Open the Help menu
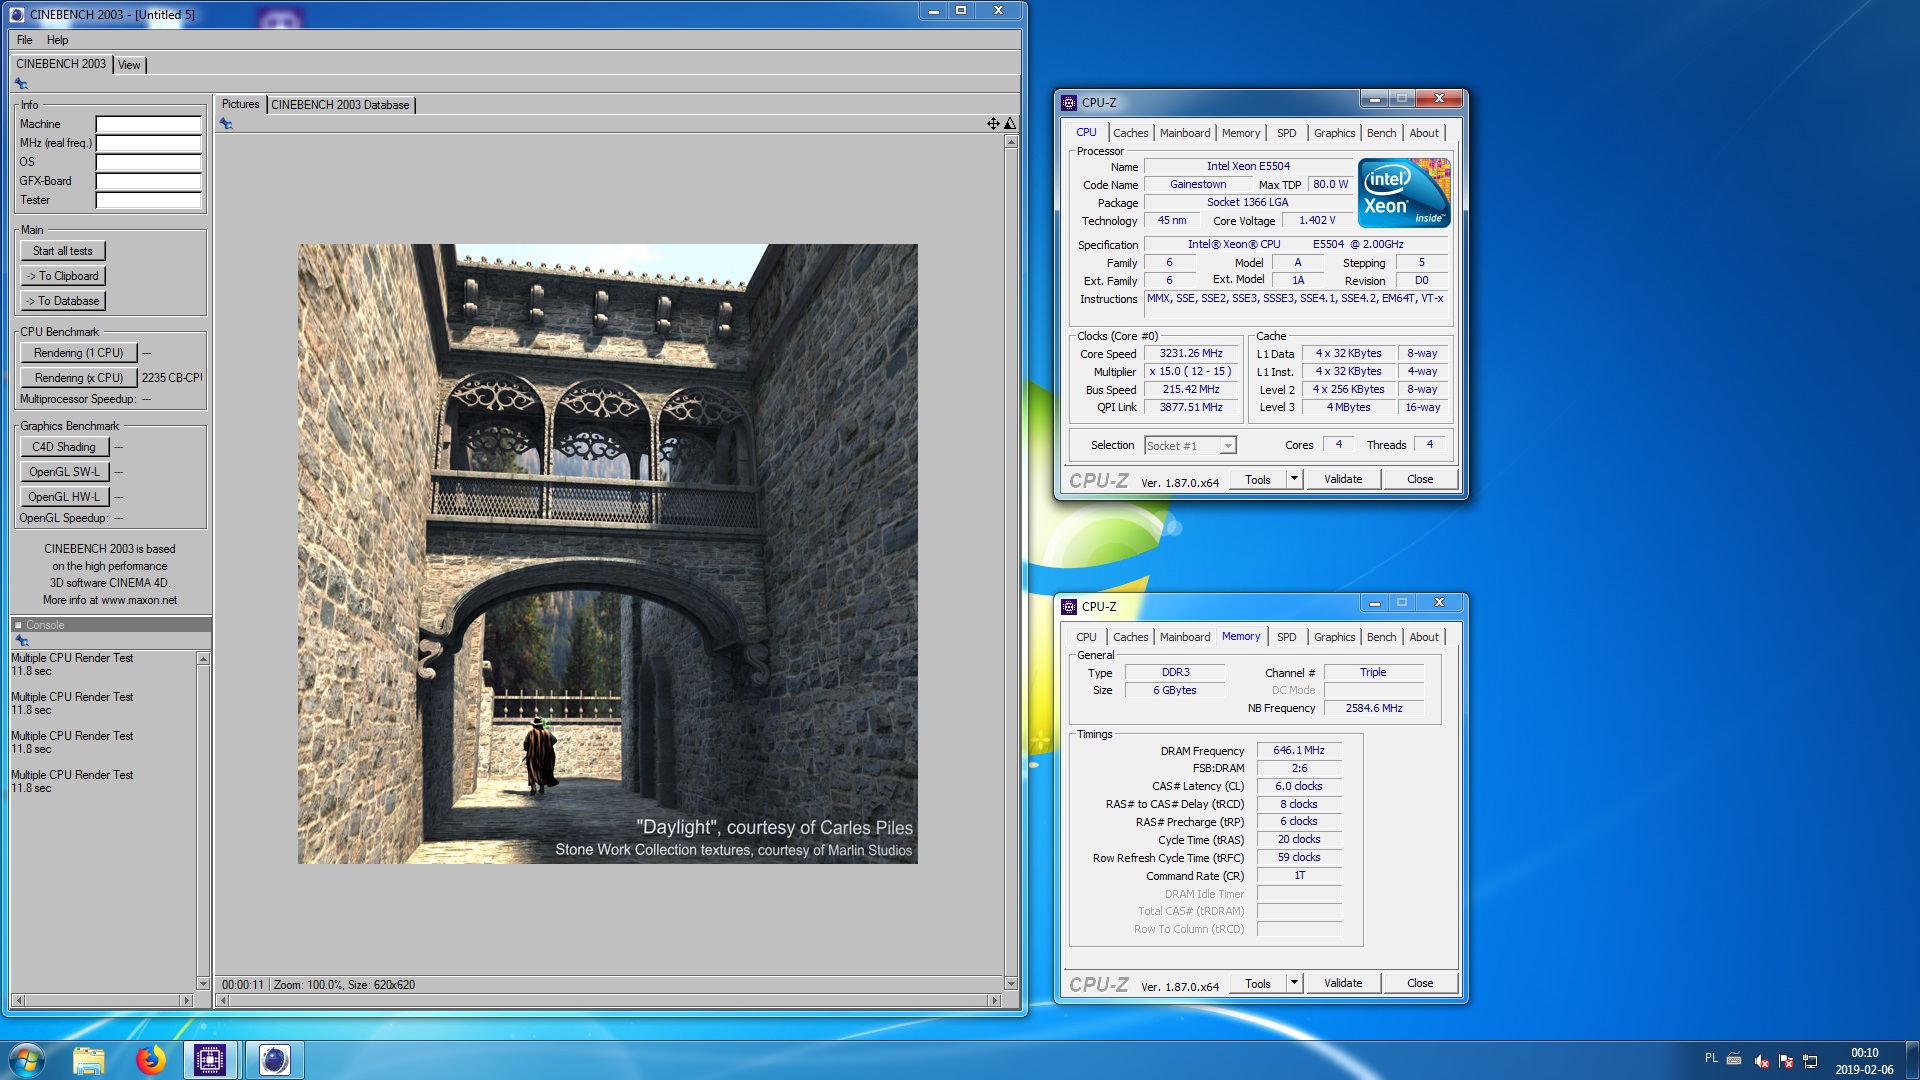The width and height of the screenshot is (1920, 1080). click(x=58, y=40)
